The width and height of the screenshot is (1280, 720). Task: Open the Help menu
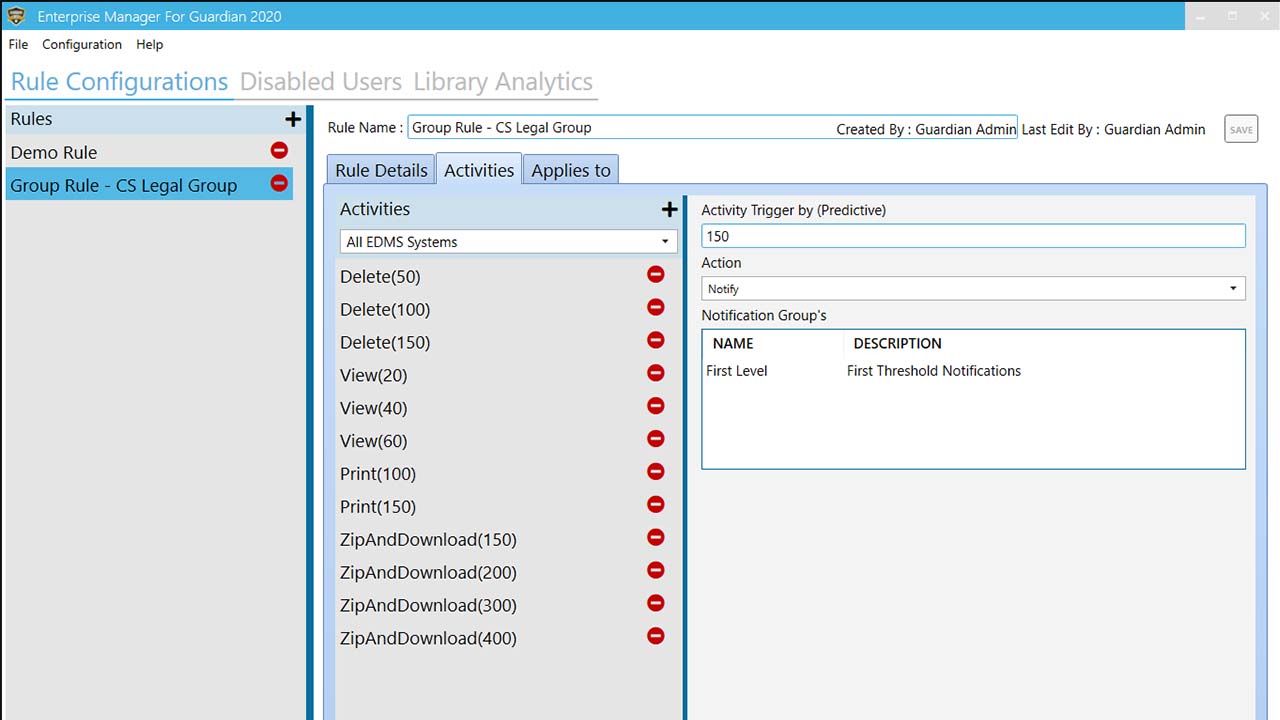(150, 44)
